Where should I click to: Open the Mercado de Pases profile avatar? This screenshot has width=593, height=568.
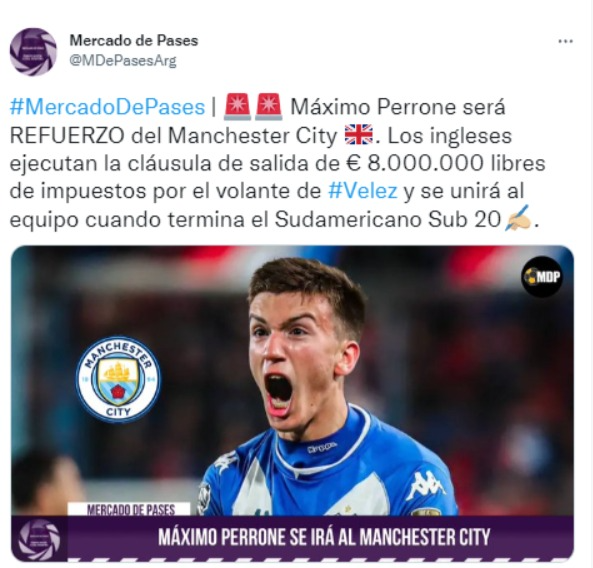click(x=33, y=52)
